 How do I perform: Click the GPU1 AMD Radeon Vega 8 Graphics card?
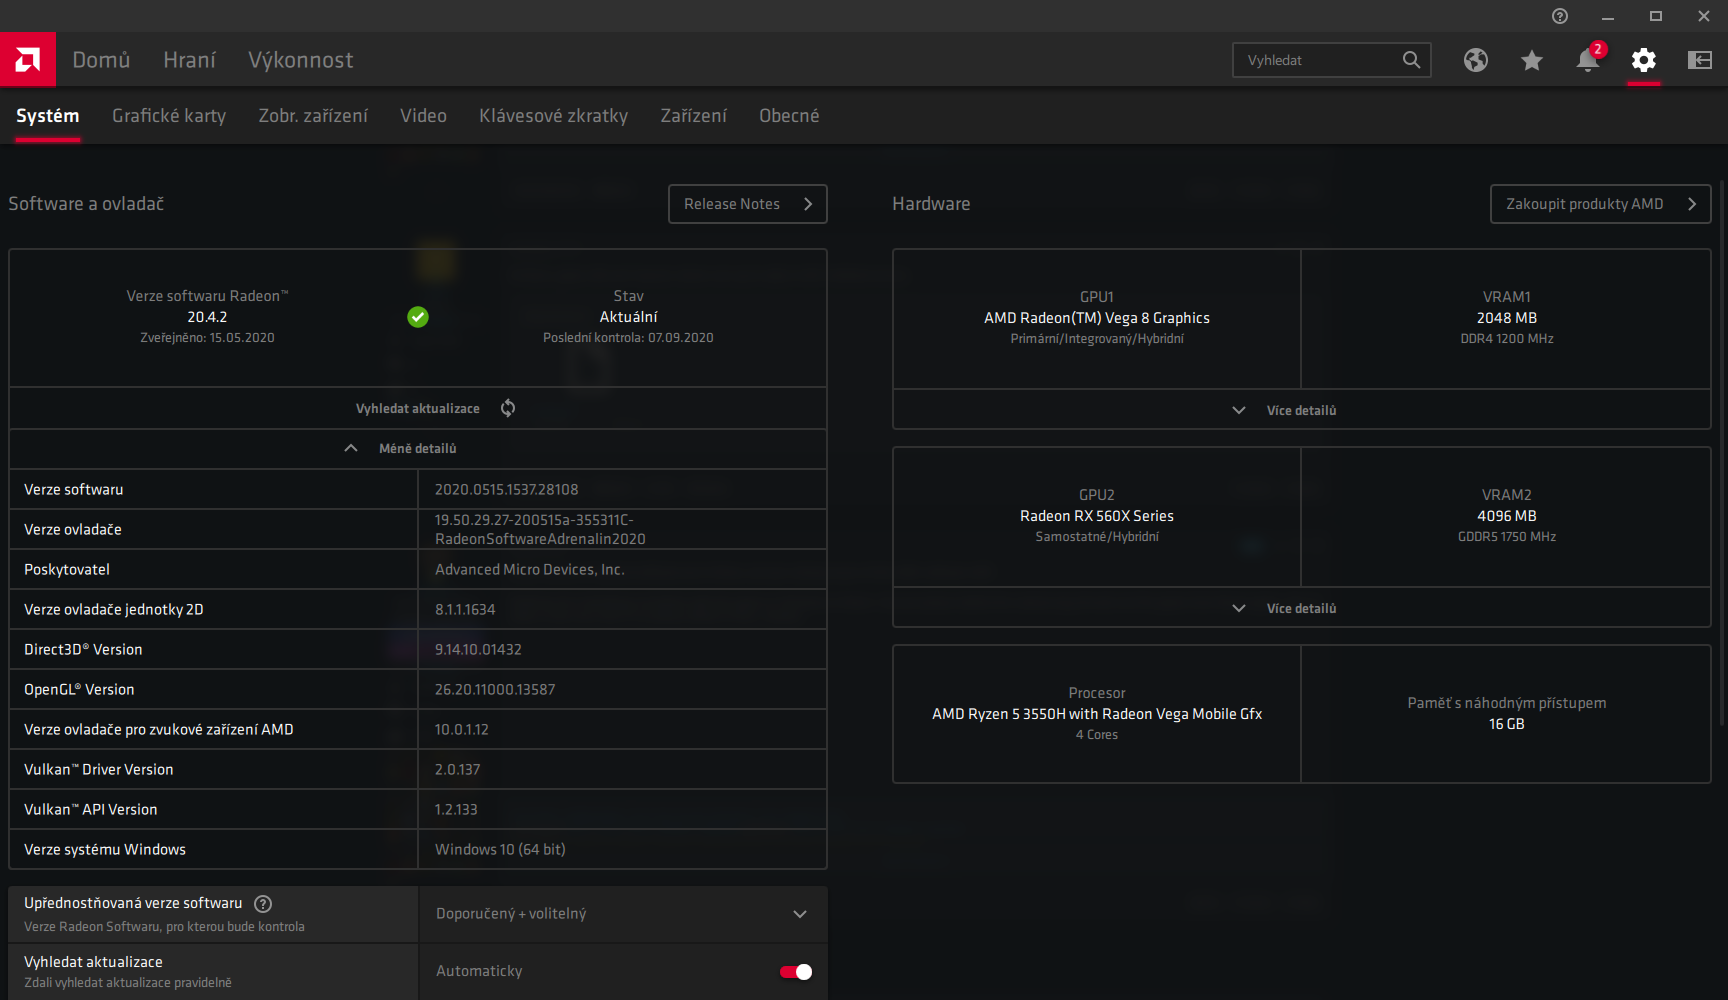(x=1096, y=318)
